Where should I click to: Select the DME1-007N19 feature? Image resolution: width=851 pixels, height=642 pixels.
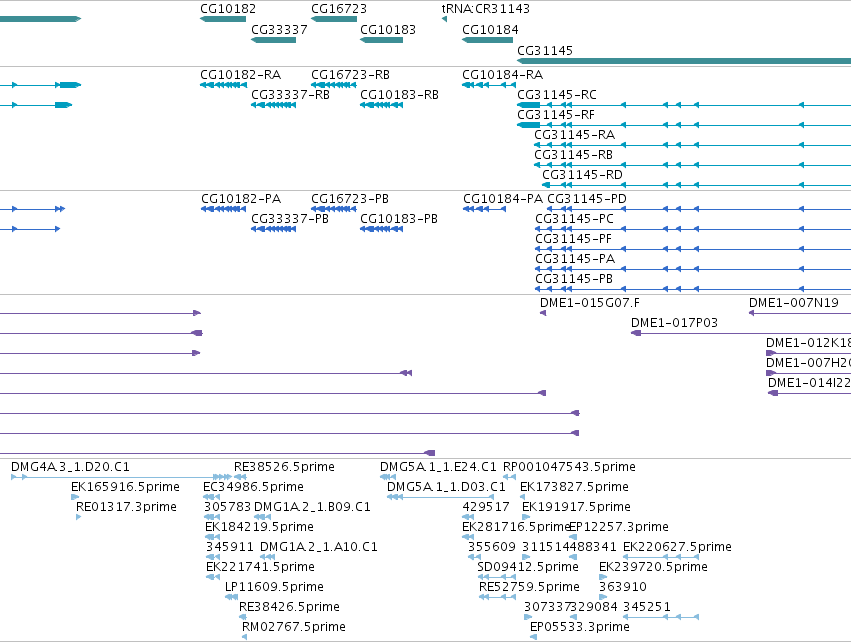coord(800,313)
